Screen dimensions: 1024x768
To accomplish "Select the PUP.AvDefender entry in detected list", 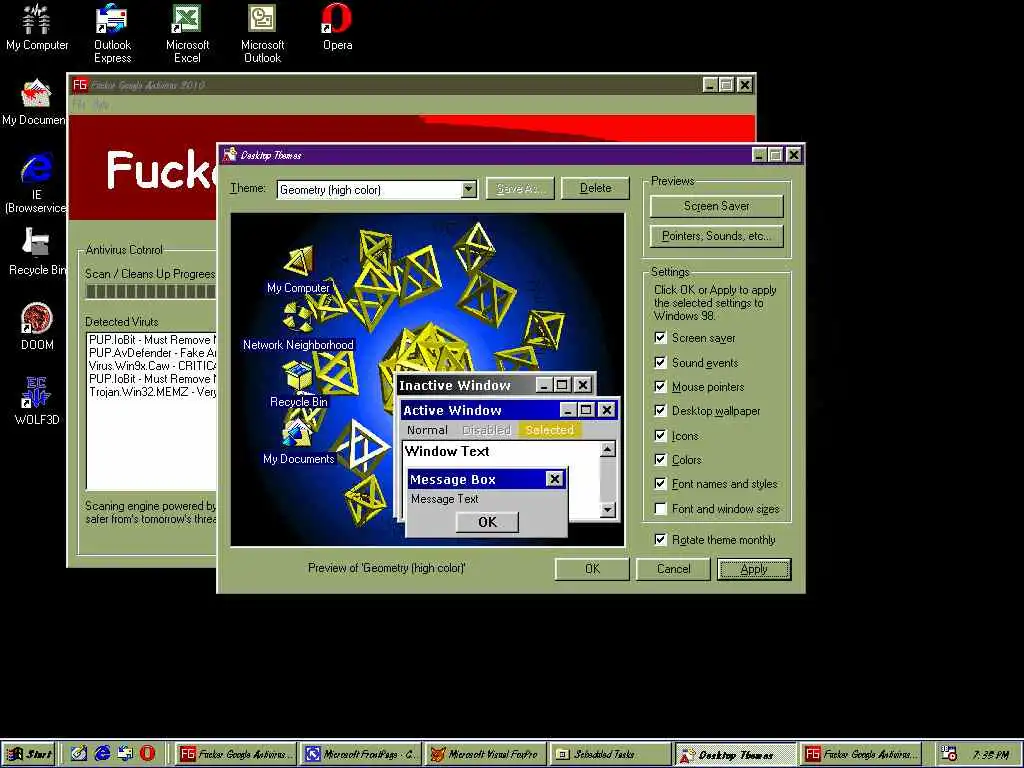I will [152, 353].
